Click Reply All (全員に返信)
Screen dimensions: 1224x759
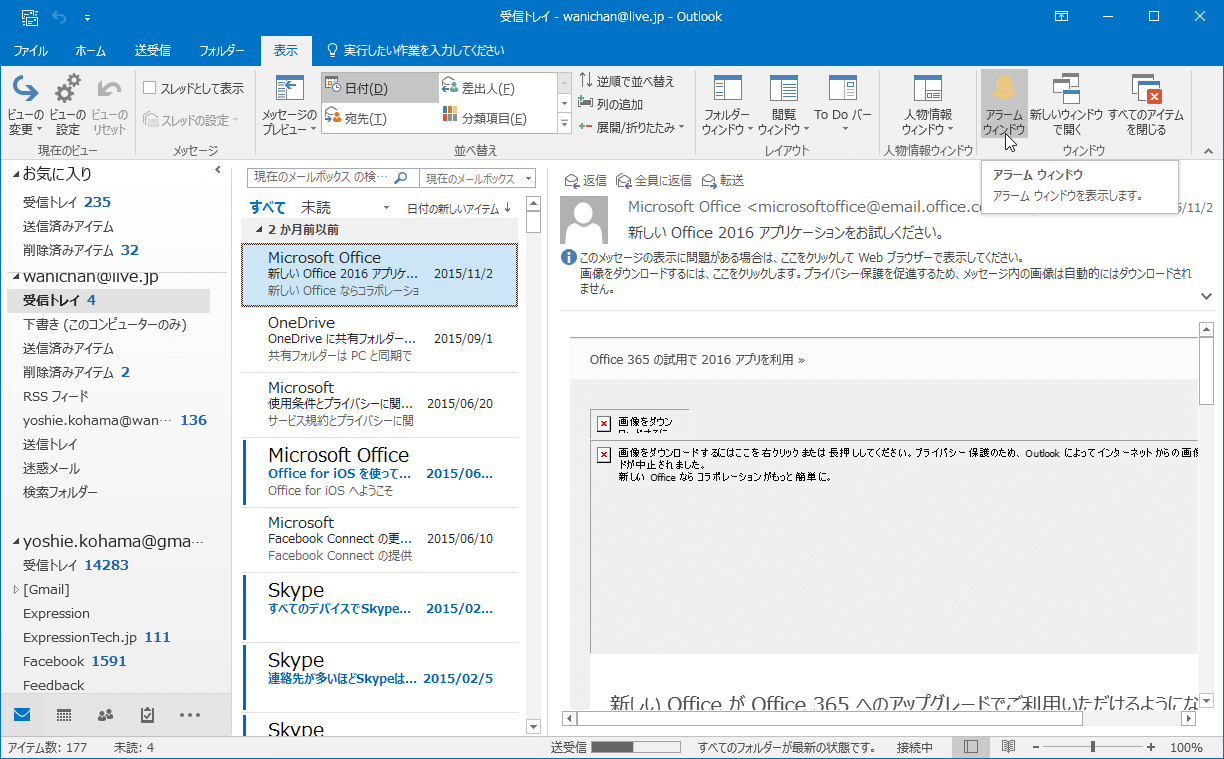(x=654, y=180)
